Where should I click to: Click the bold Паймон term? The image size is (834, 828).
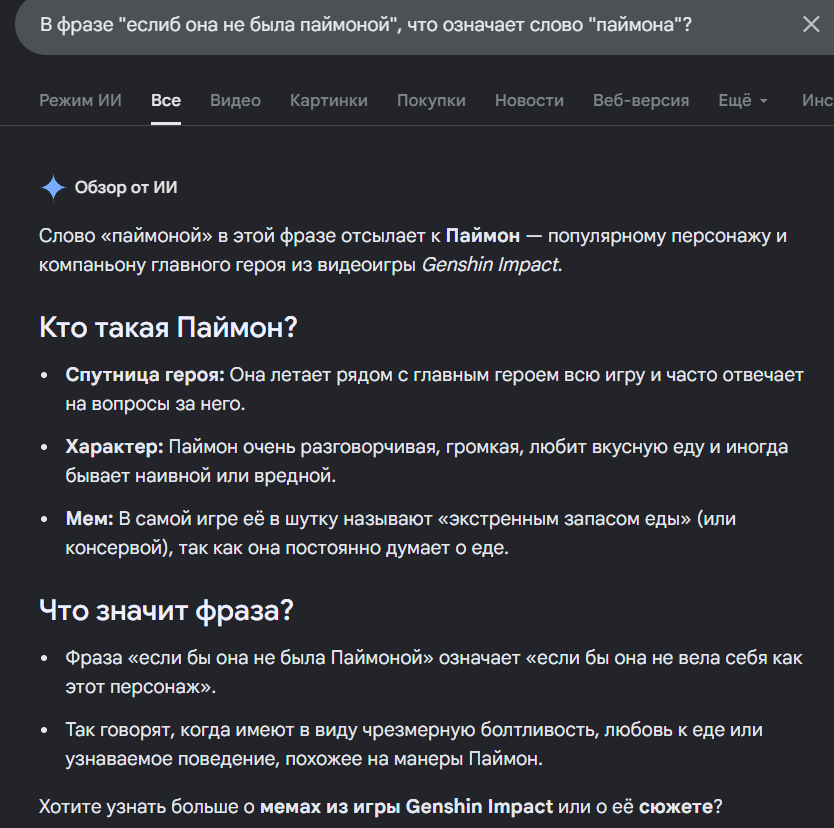coord(483,236)
